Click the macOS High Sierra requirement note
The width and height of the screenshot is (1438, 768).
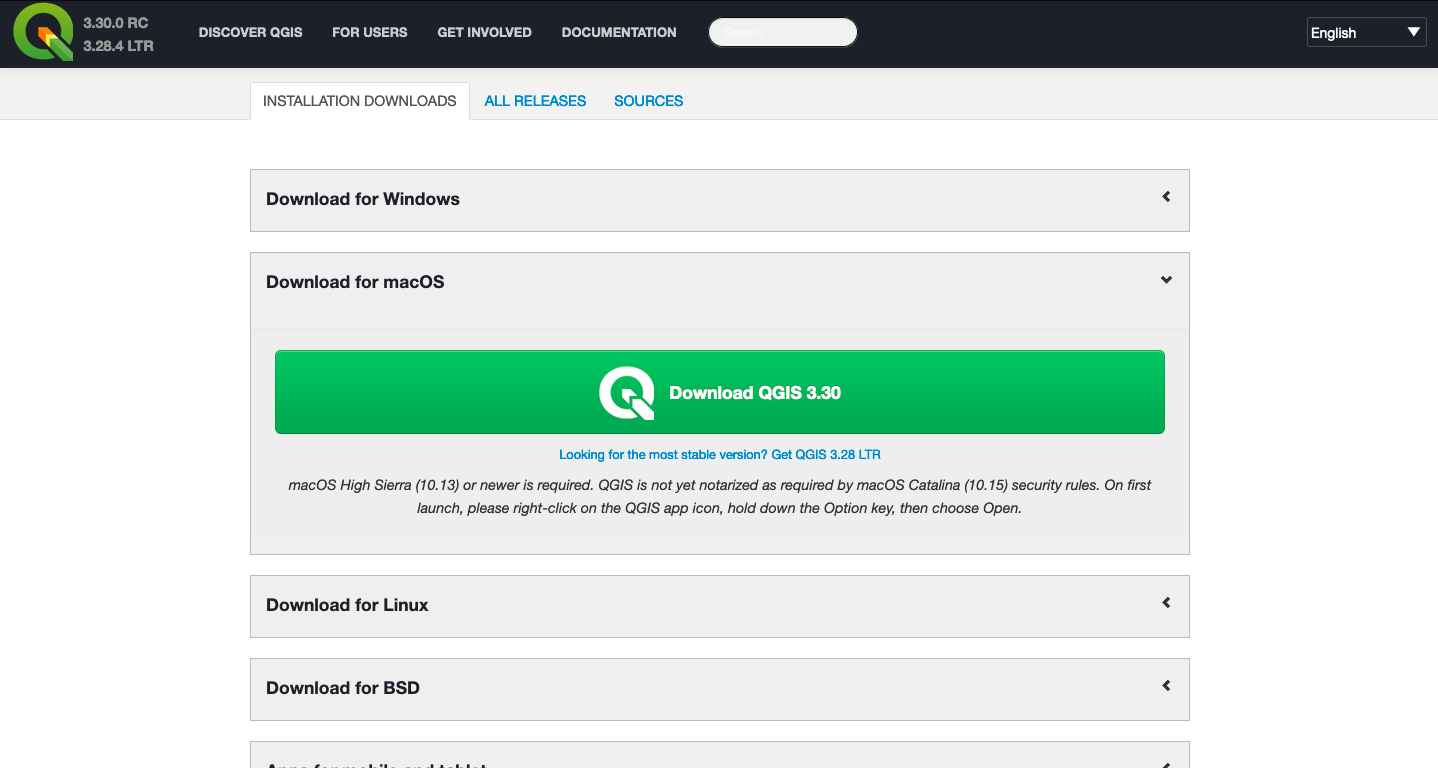click(x=720, y=497)
